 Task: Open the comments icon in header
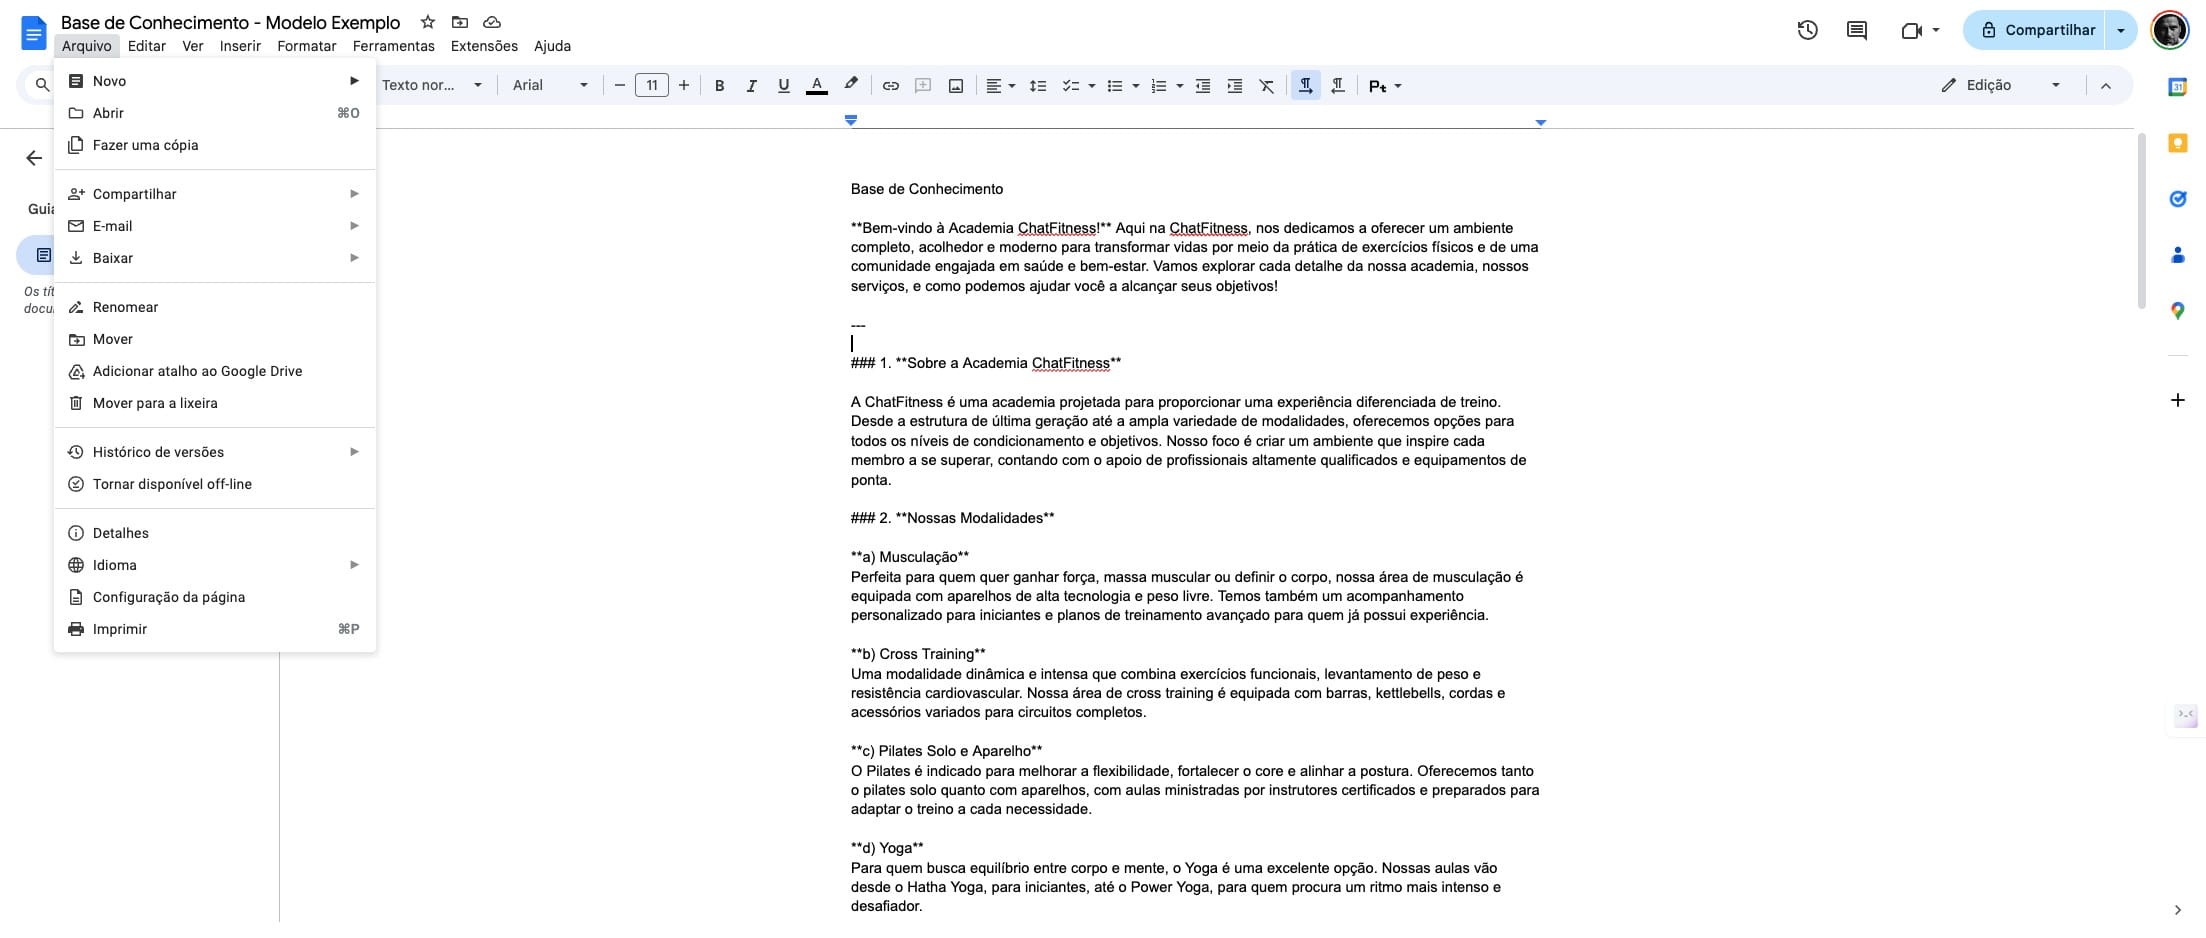coord(1857,30)
